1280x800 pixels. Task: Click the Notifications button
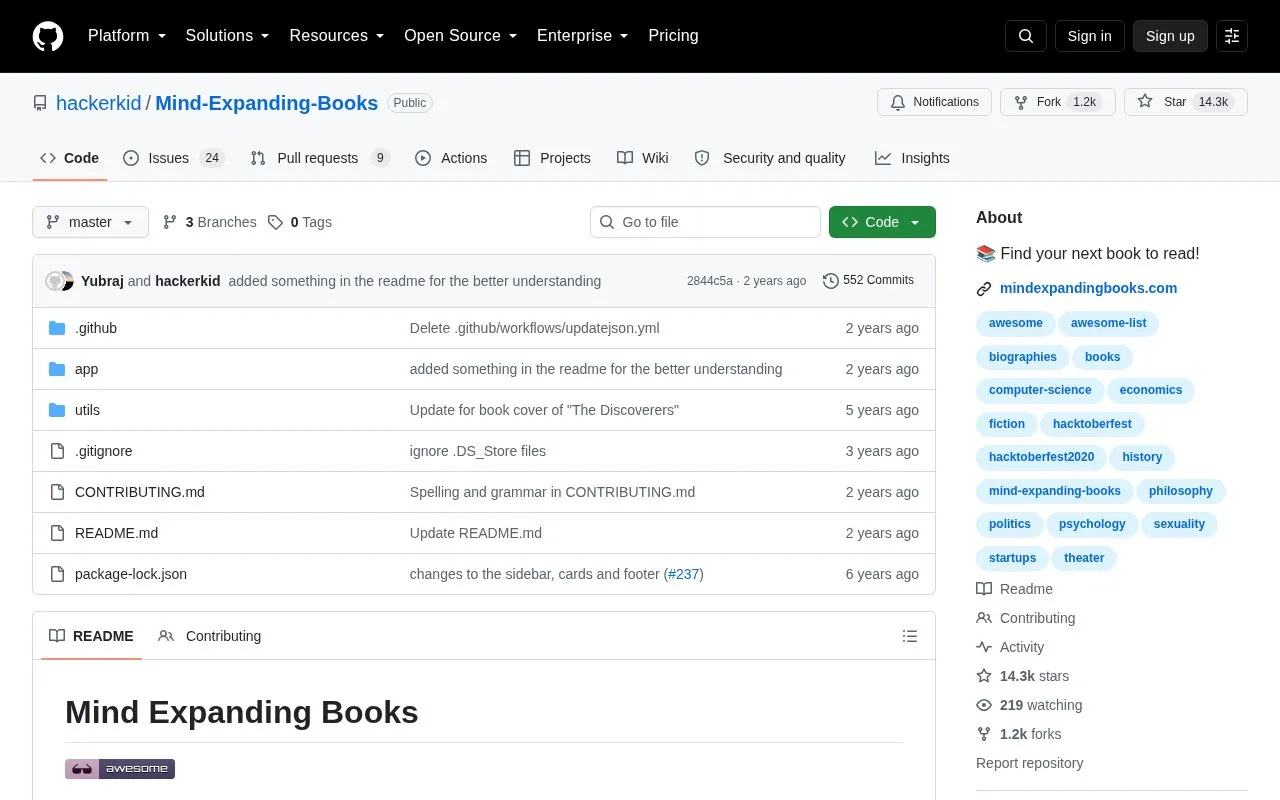934,102
